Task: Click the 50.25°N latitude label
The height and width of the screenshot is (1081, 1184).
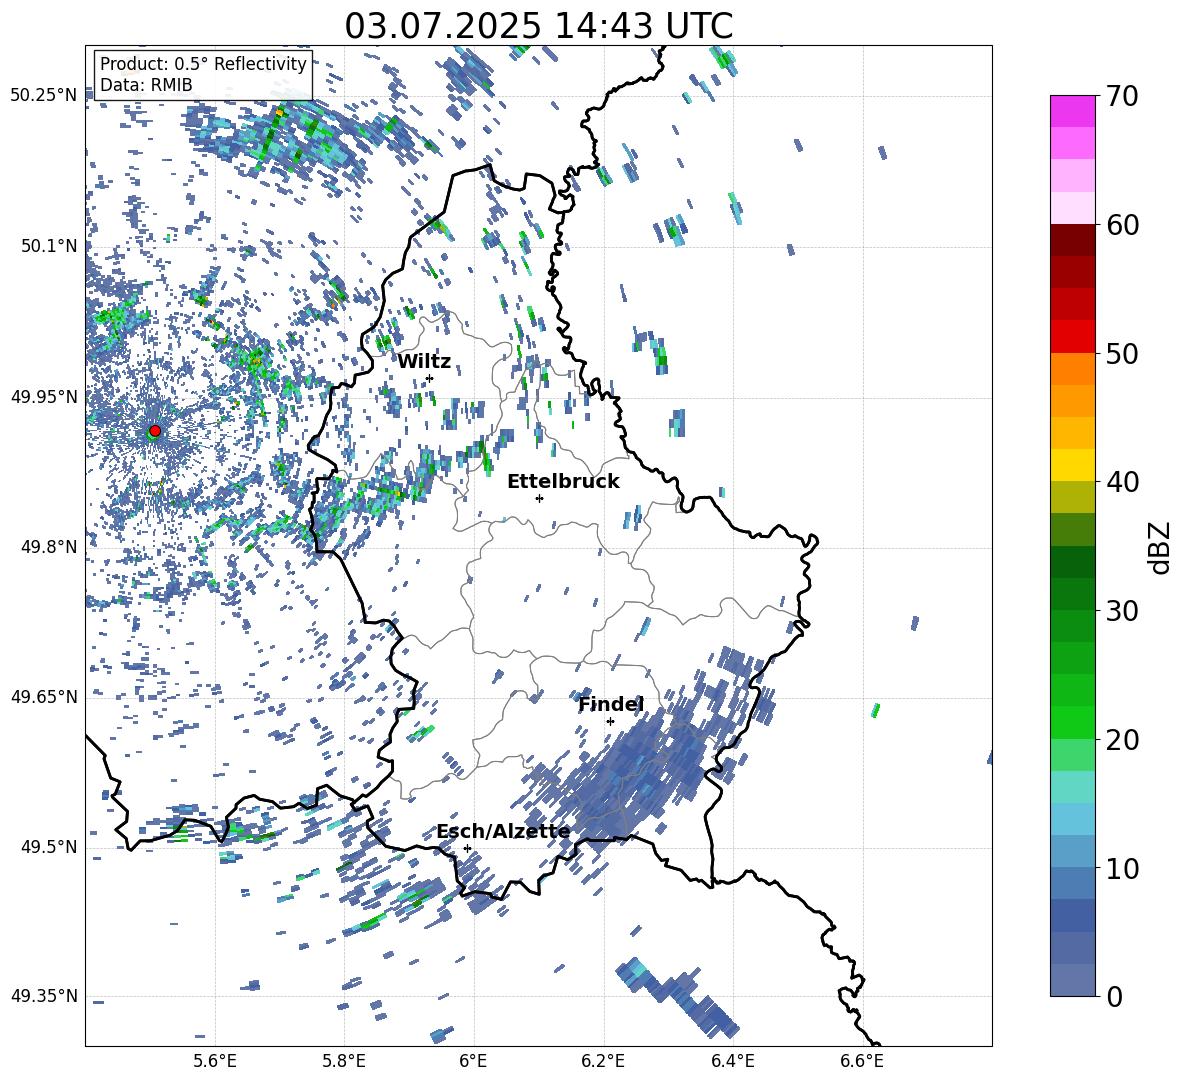Action: [x=43, y=95]
